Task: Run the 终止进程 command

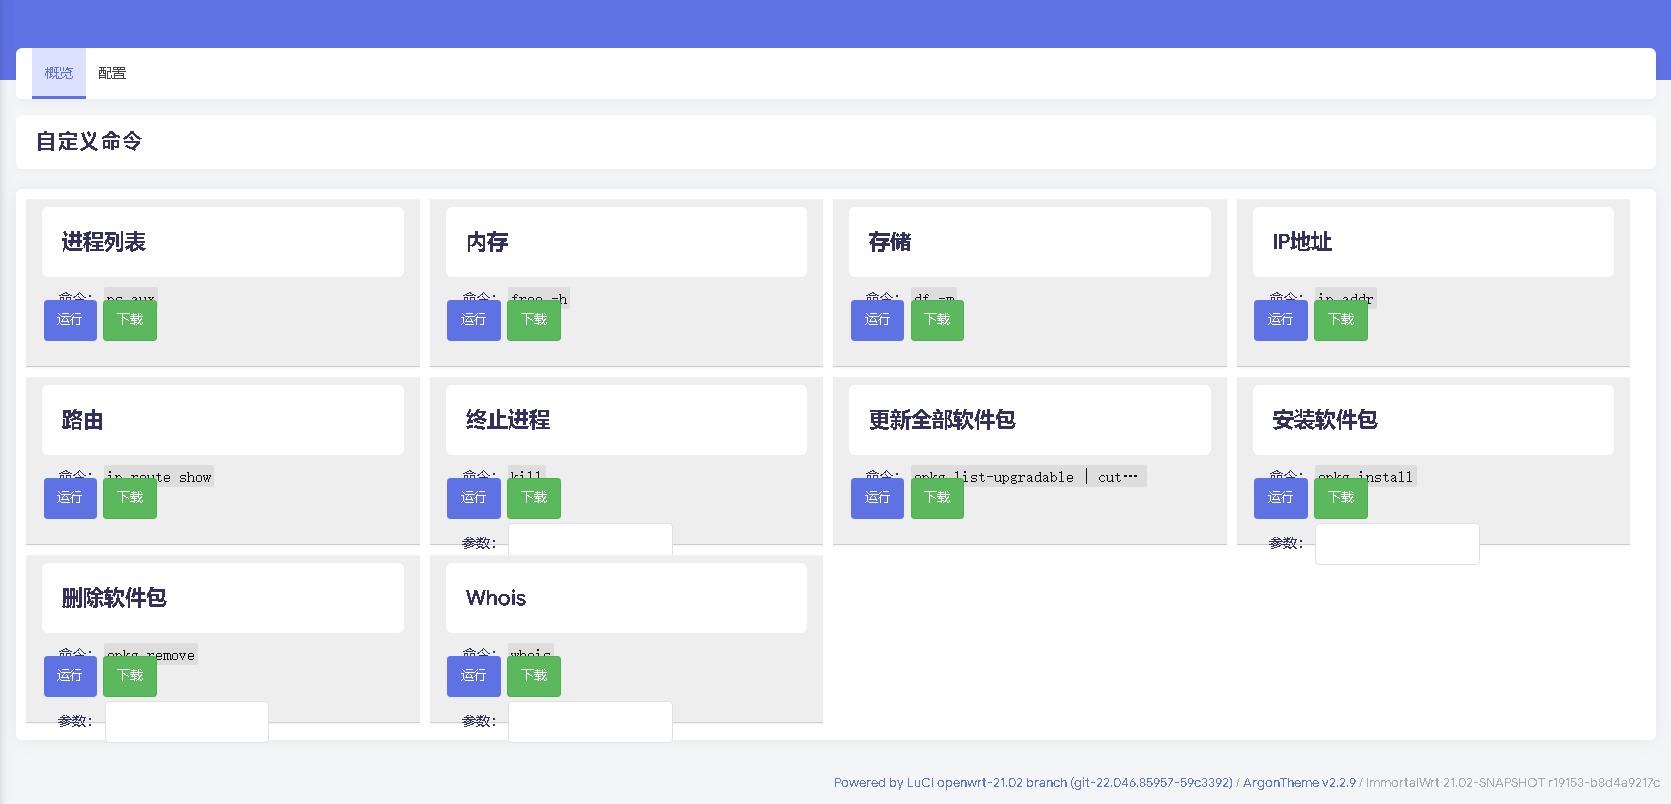Action: point(473,498)
